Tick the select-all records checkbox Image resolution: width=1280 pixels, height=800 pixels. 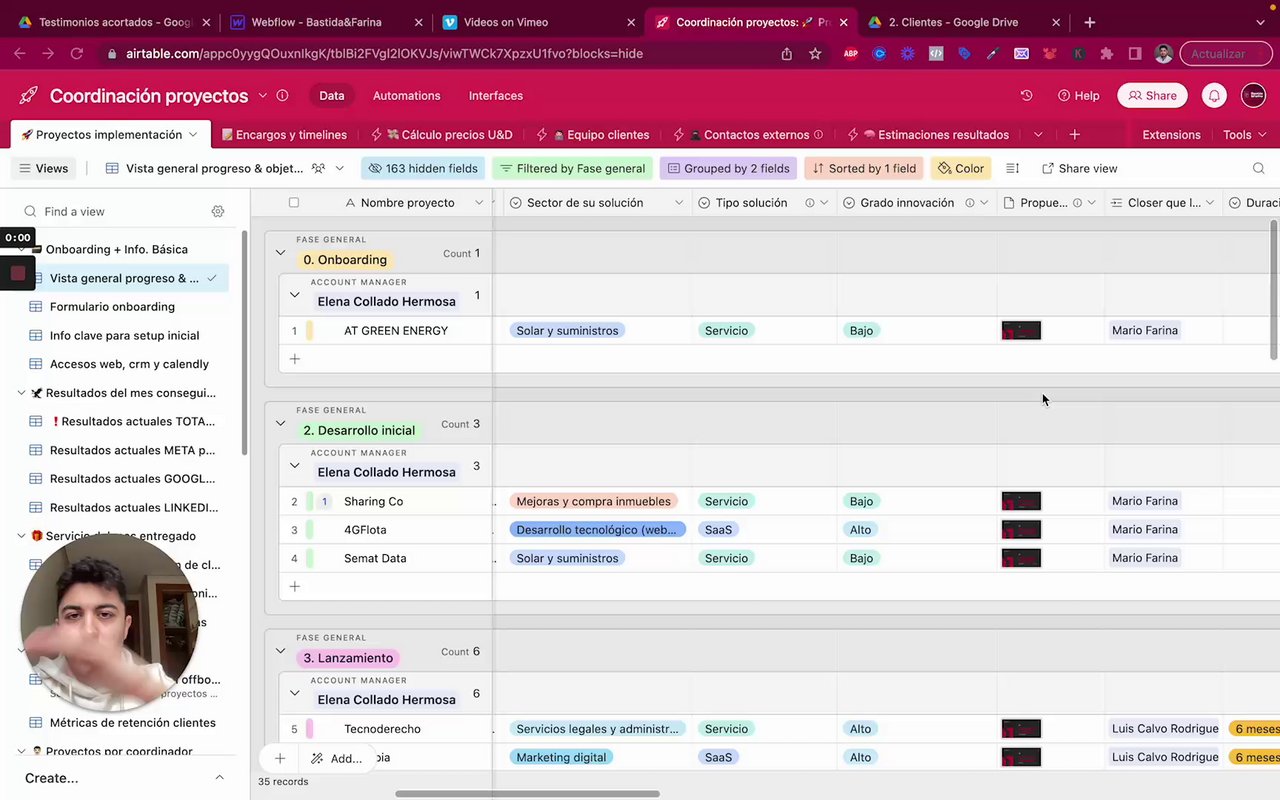(293, 203)
